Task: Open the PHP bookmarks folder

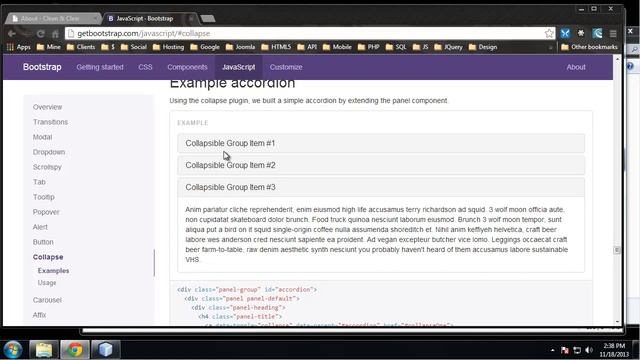Action: [x=369, y=47]
